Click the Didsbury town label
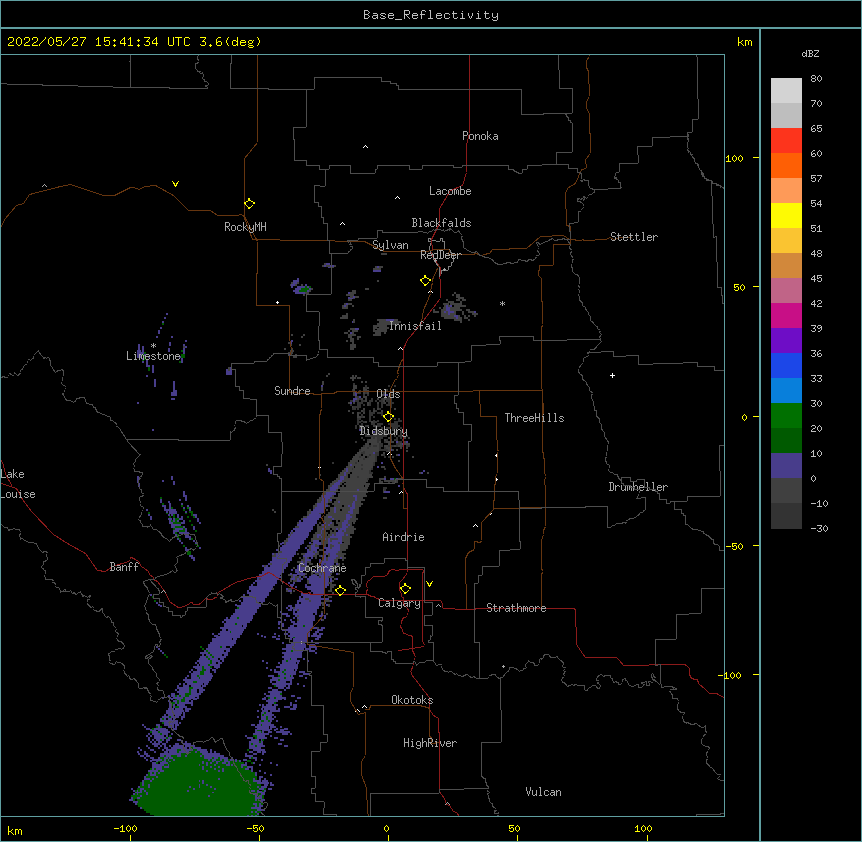 pyautogui.click(x=384, y=431)
